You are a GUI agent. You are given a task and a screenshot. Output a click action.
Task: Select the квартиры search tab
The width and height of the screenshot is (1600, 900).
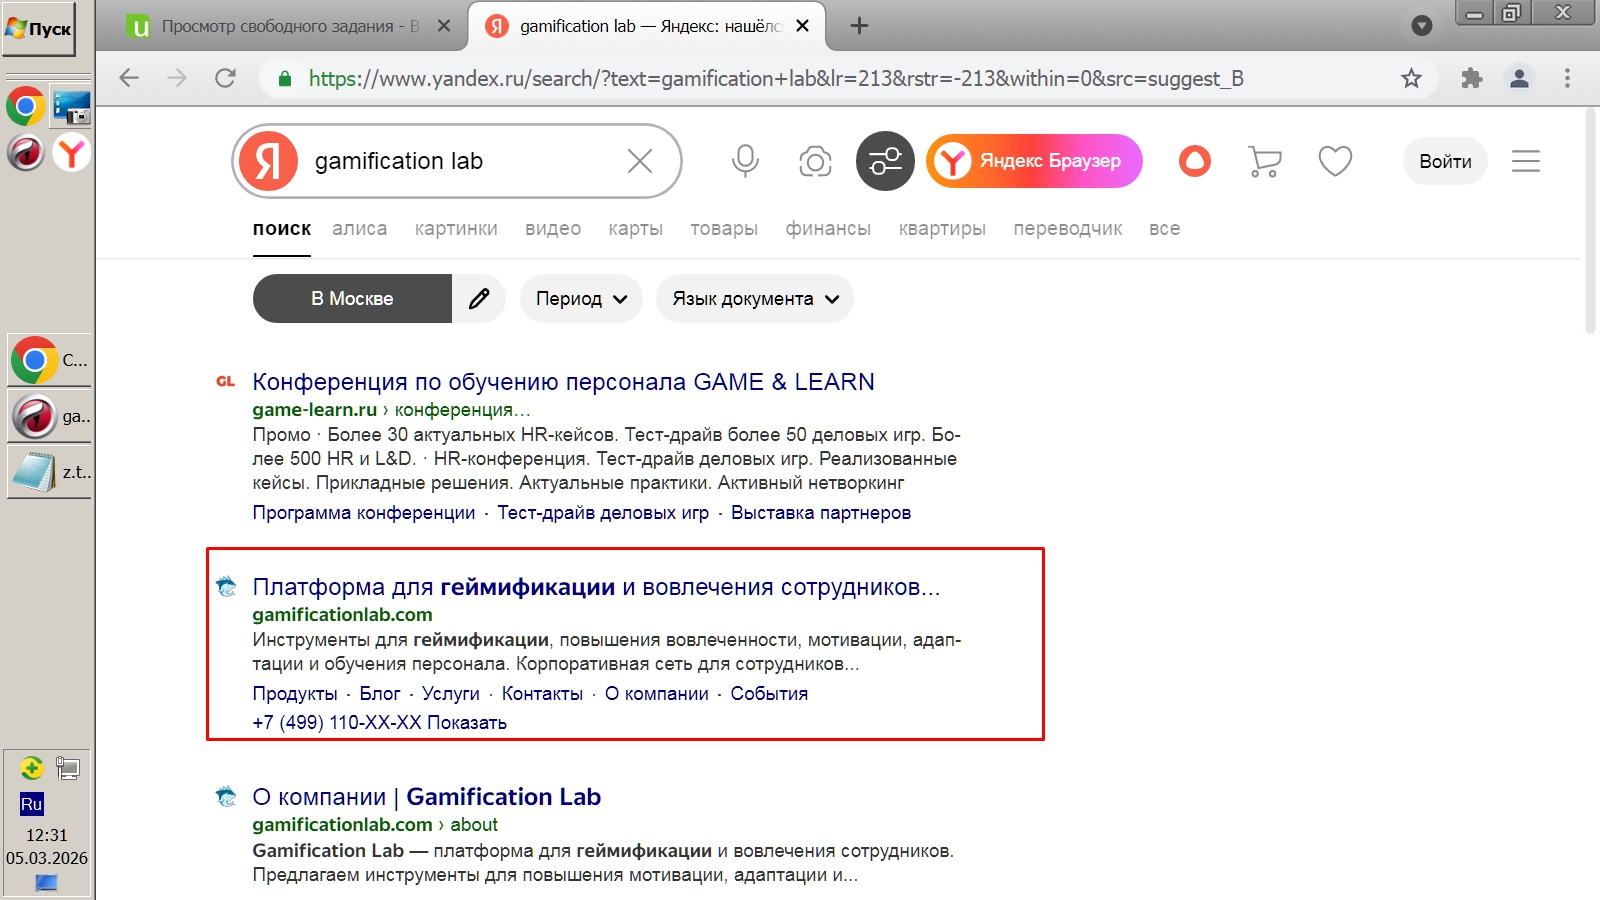(942, 229)
